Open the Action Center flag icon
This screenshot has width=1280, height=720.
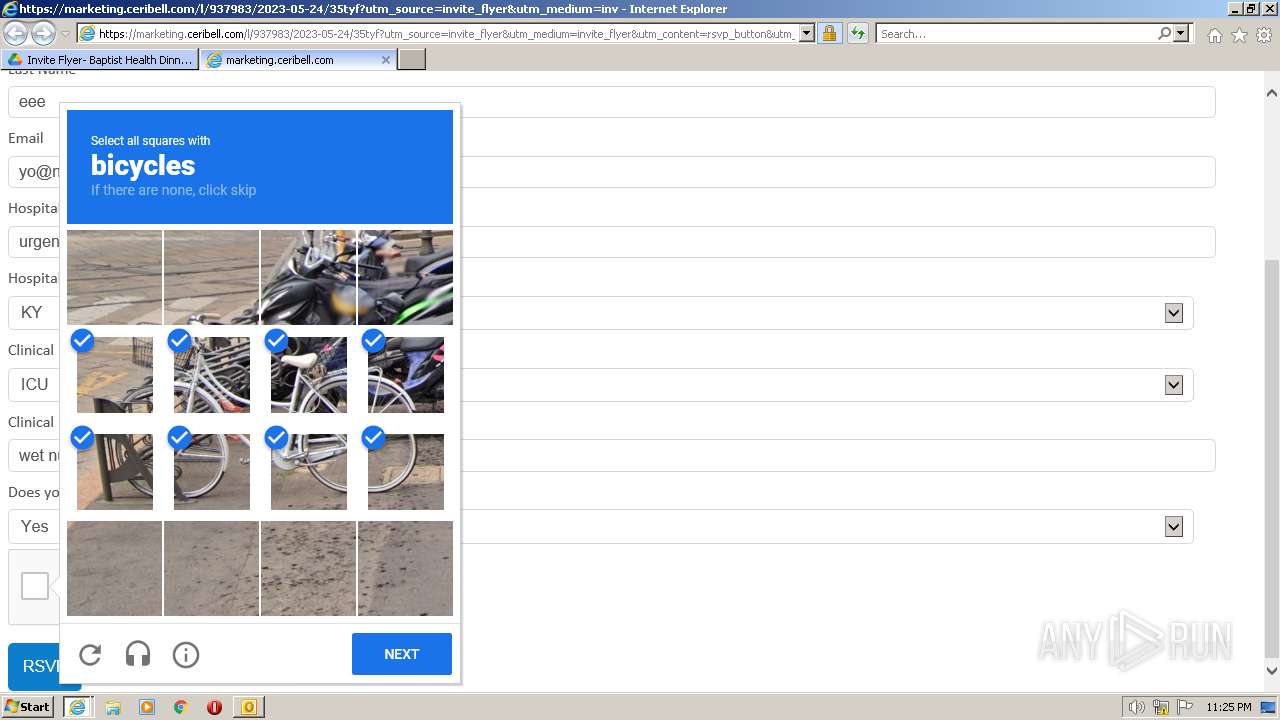point(1184,707)
